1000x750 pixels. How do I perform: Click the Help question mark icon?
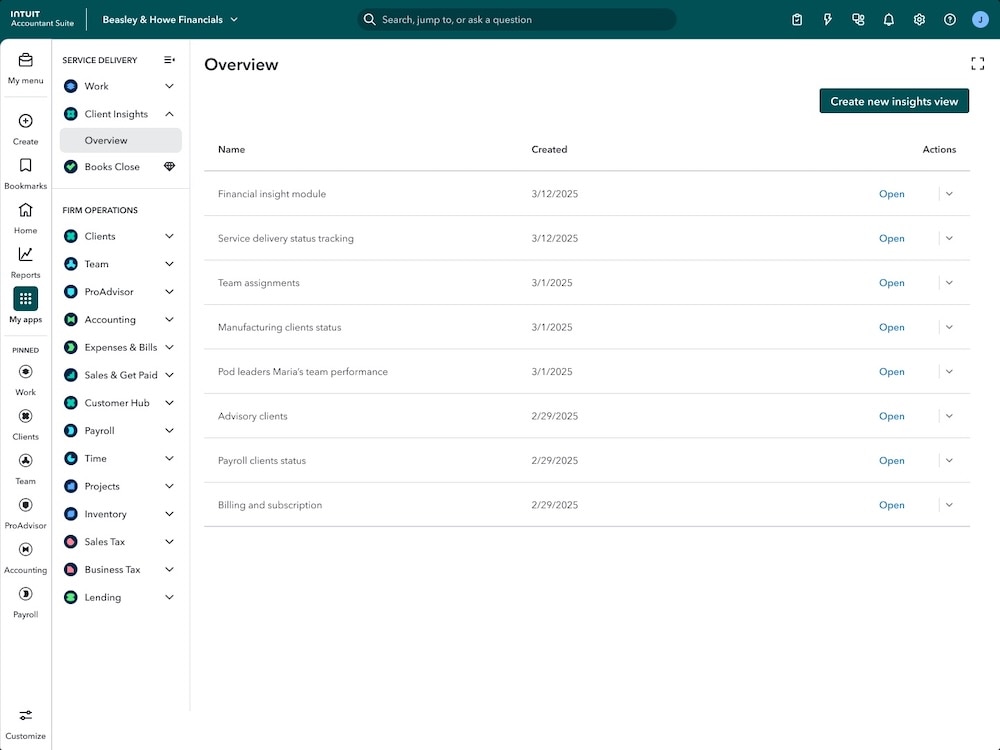coord(949,19)
